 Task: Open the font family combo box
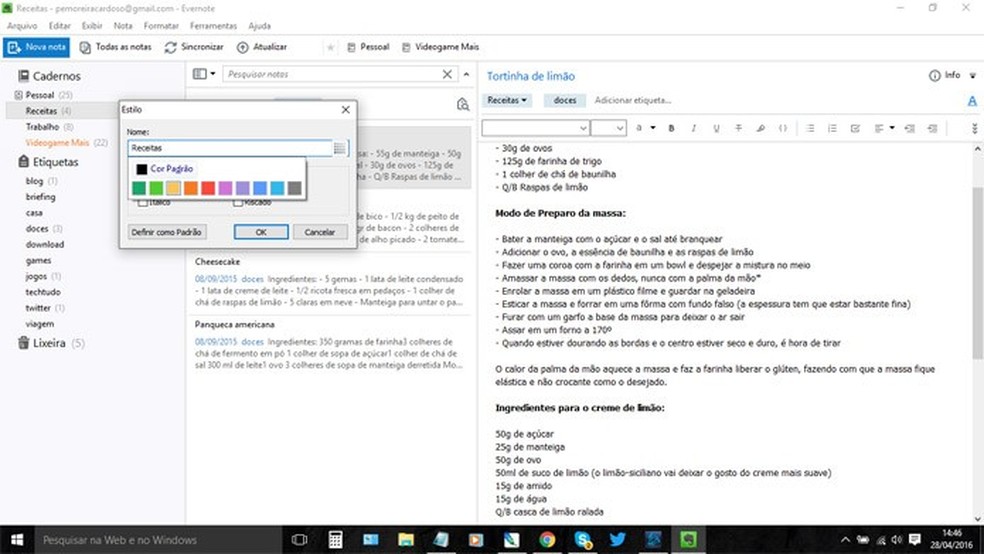(535, 128)
